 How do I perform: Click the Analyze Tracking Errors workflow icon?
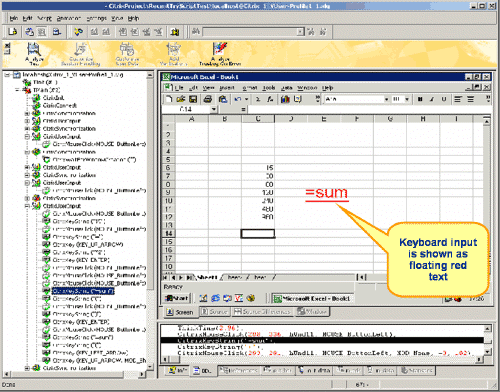tap(220, 54)
